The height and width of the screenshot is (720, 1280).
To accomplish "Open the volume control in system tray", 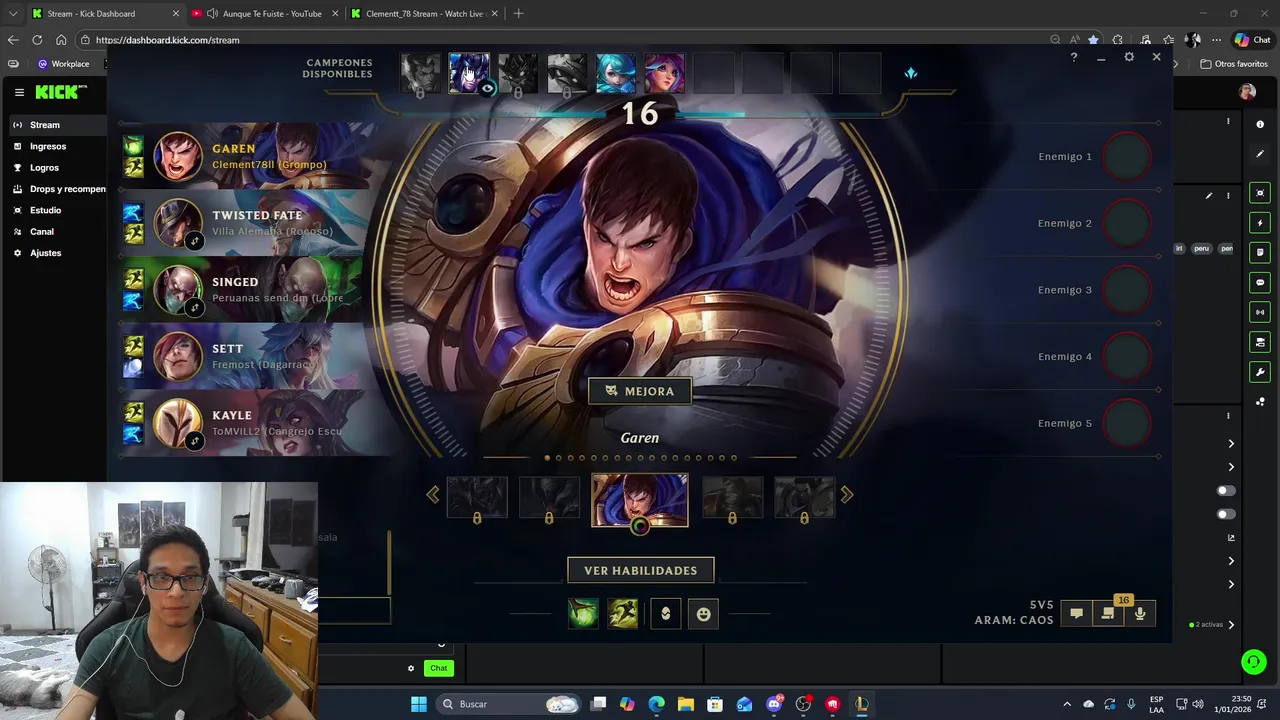I will pyautogui.click(x=1199, y=704).
